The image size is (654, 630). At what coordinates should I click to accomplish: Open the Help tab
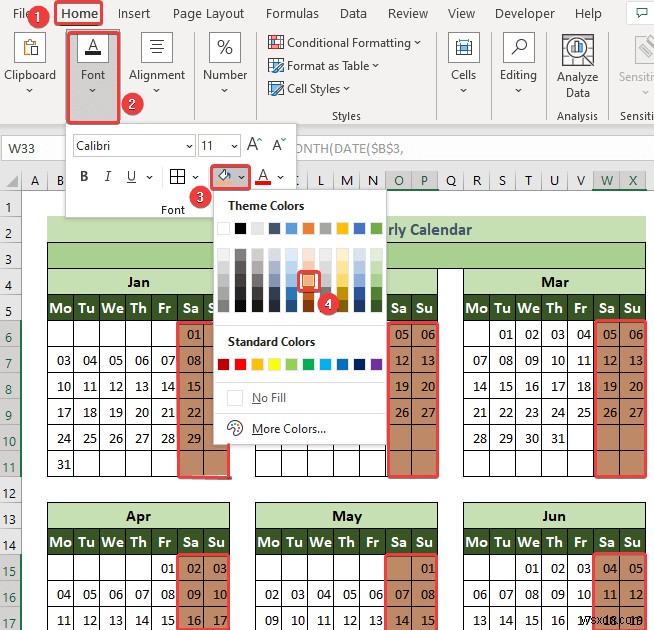(588, 13)
